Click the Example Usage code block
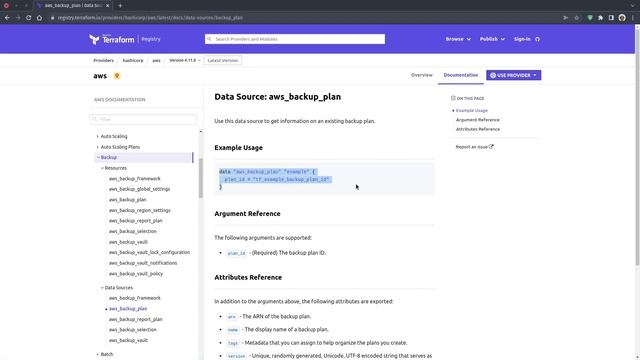 point(324,179)
